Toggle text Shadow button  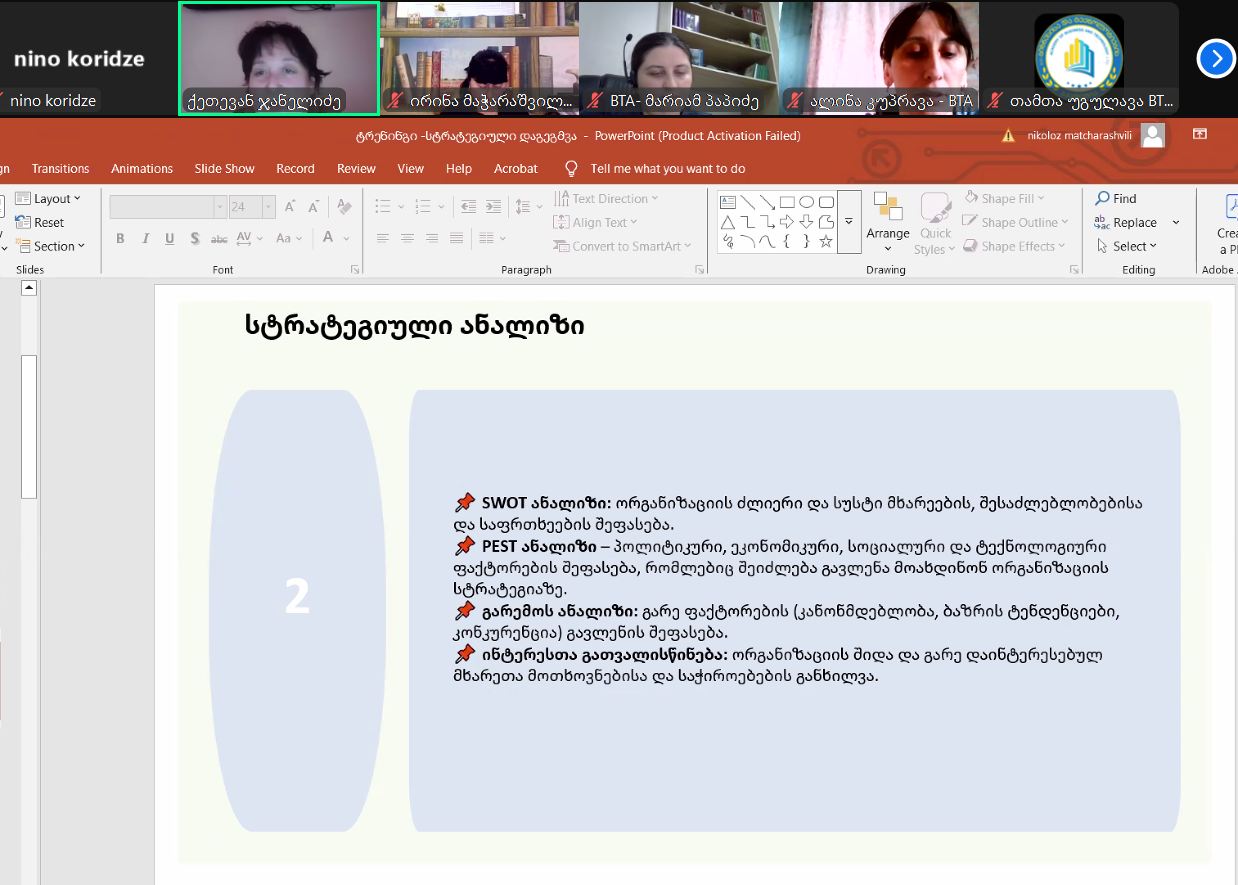point(194,238)
